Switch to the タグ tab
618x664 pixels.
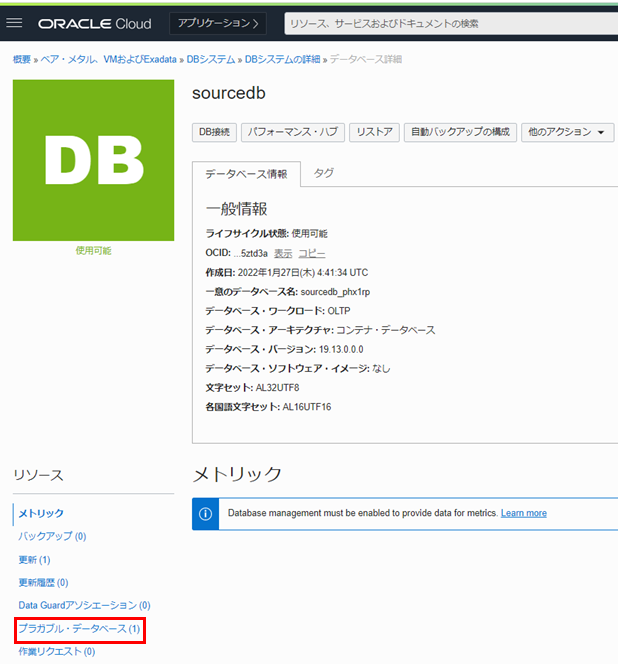(x=324, y=173)
